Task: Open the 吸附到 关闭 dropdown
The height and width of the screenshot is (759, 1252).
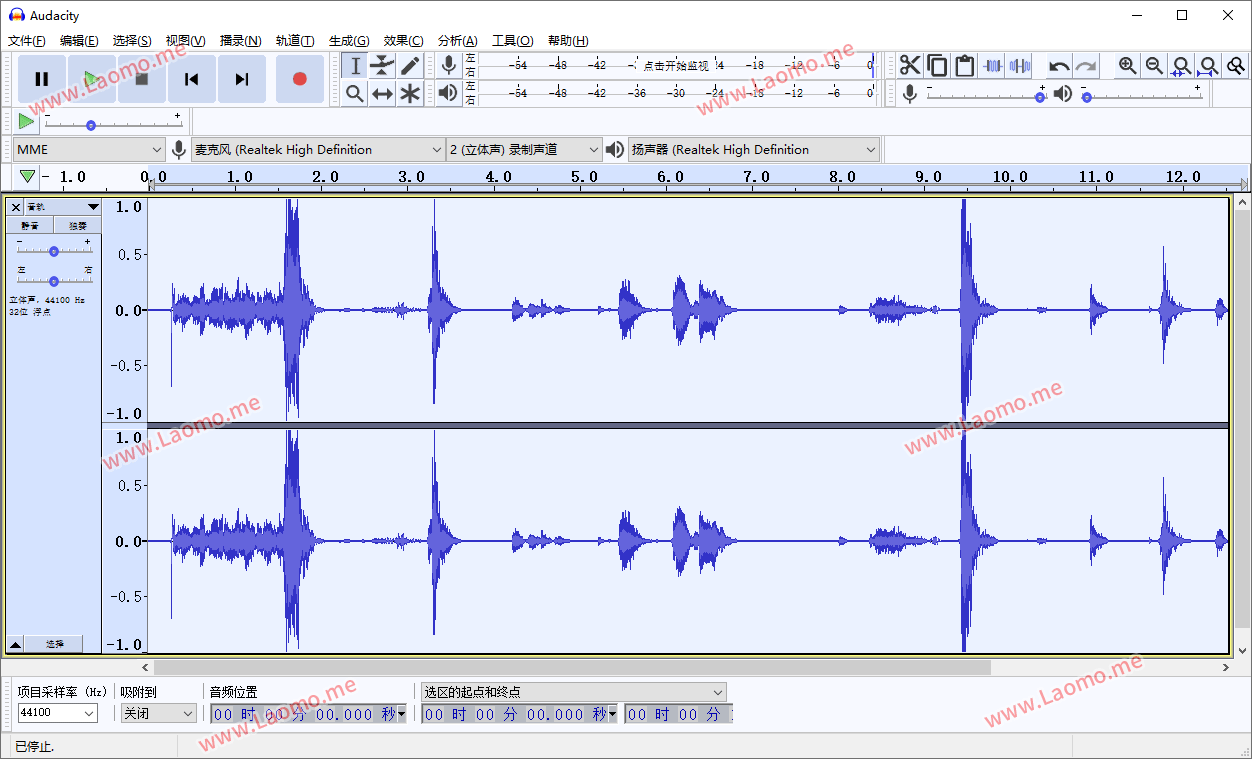Action: [x=158, y=713]
